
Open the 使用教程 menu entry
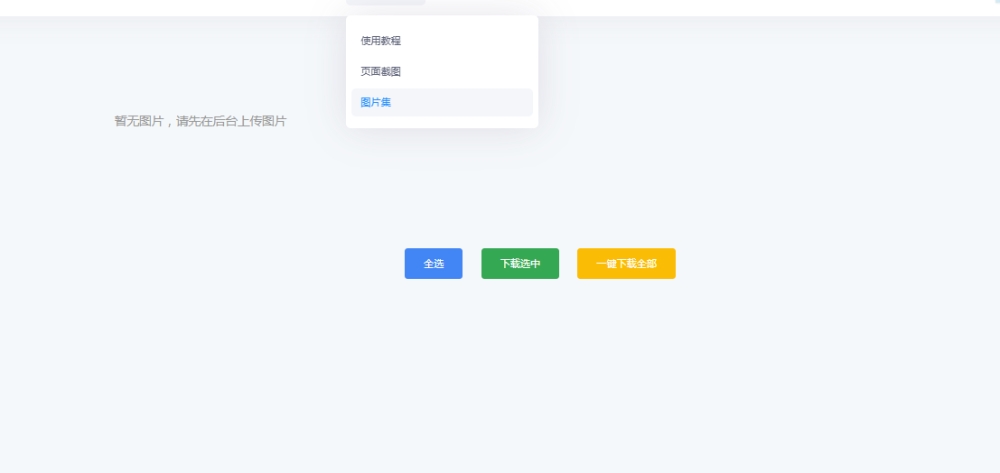(x=381, y=41)
